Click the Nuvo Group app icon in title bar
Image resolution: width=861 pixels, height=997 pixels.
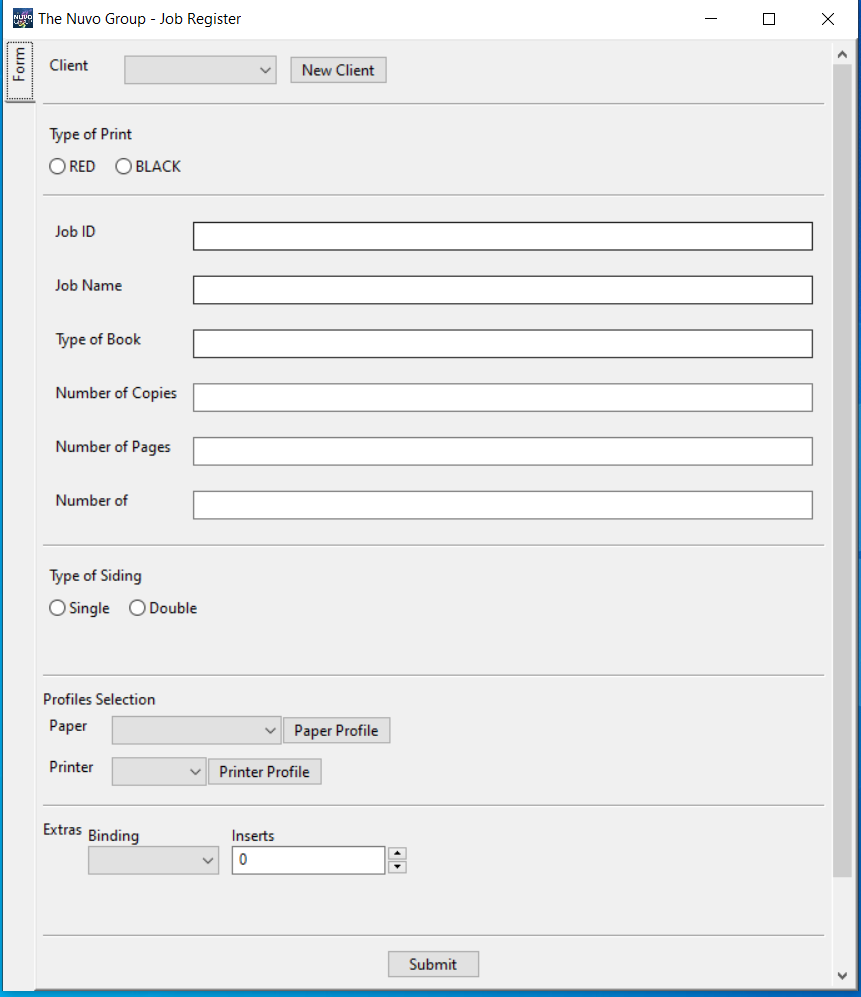pos(23,18)
